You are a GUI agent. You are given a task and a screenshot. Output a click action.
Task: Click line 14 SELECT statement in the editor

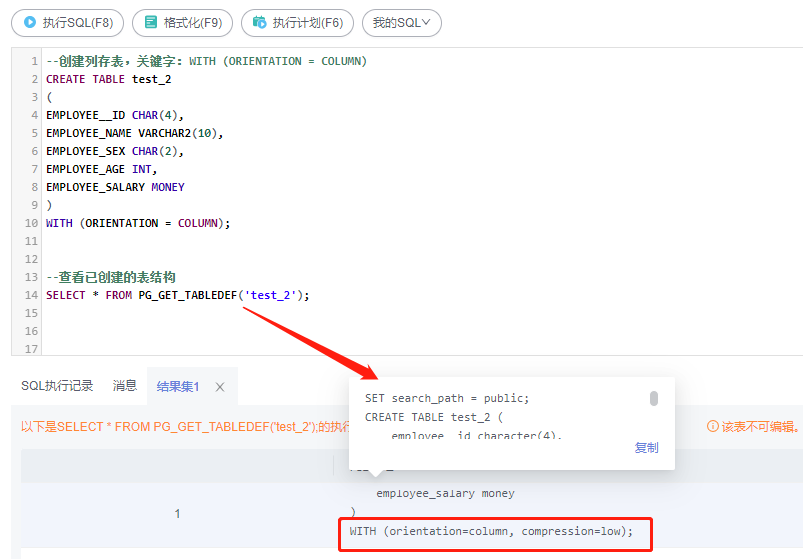[x=178, y=295]
